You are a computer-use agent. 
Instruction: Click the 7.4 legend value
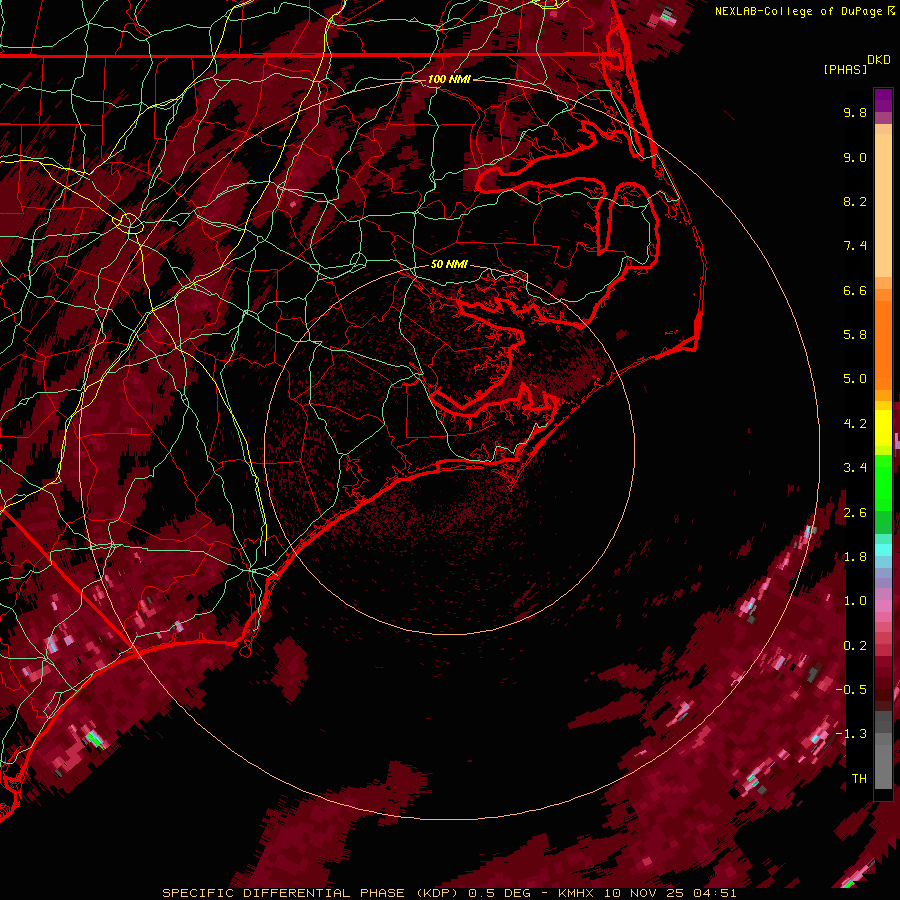point(855,246)
